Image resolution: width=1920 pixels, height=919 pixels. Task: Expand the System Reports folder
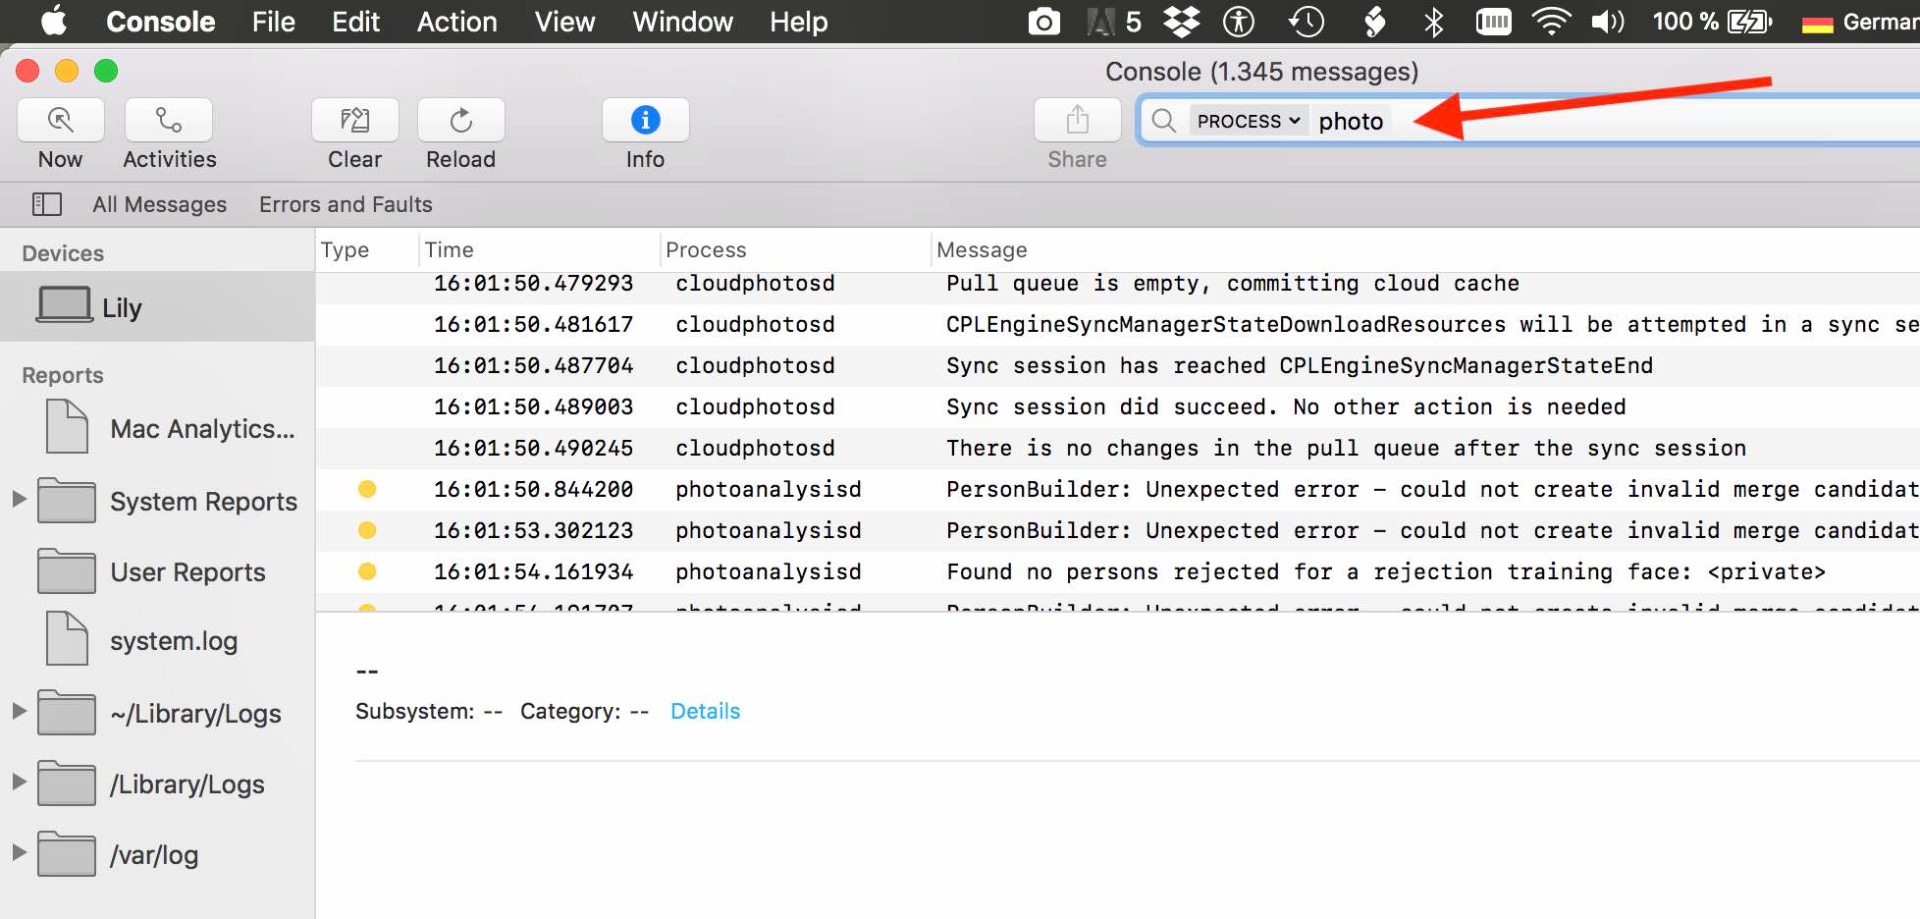18,499
